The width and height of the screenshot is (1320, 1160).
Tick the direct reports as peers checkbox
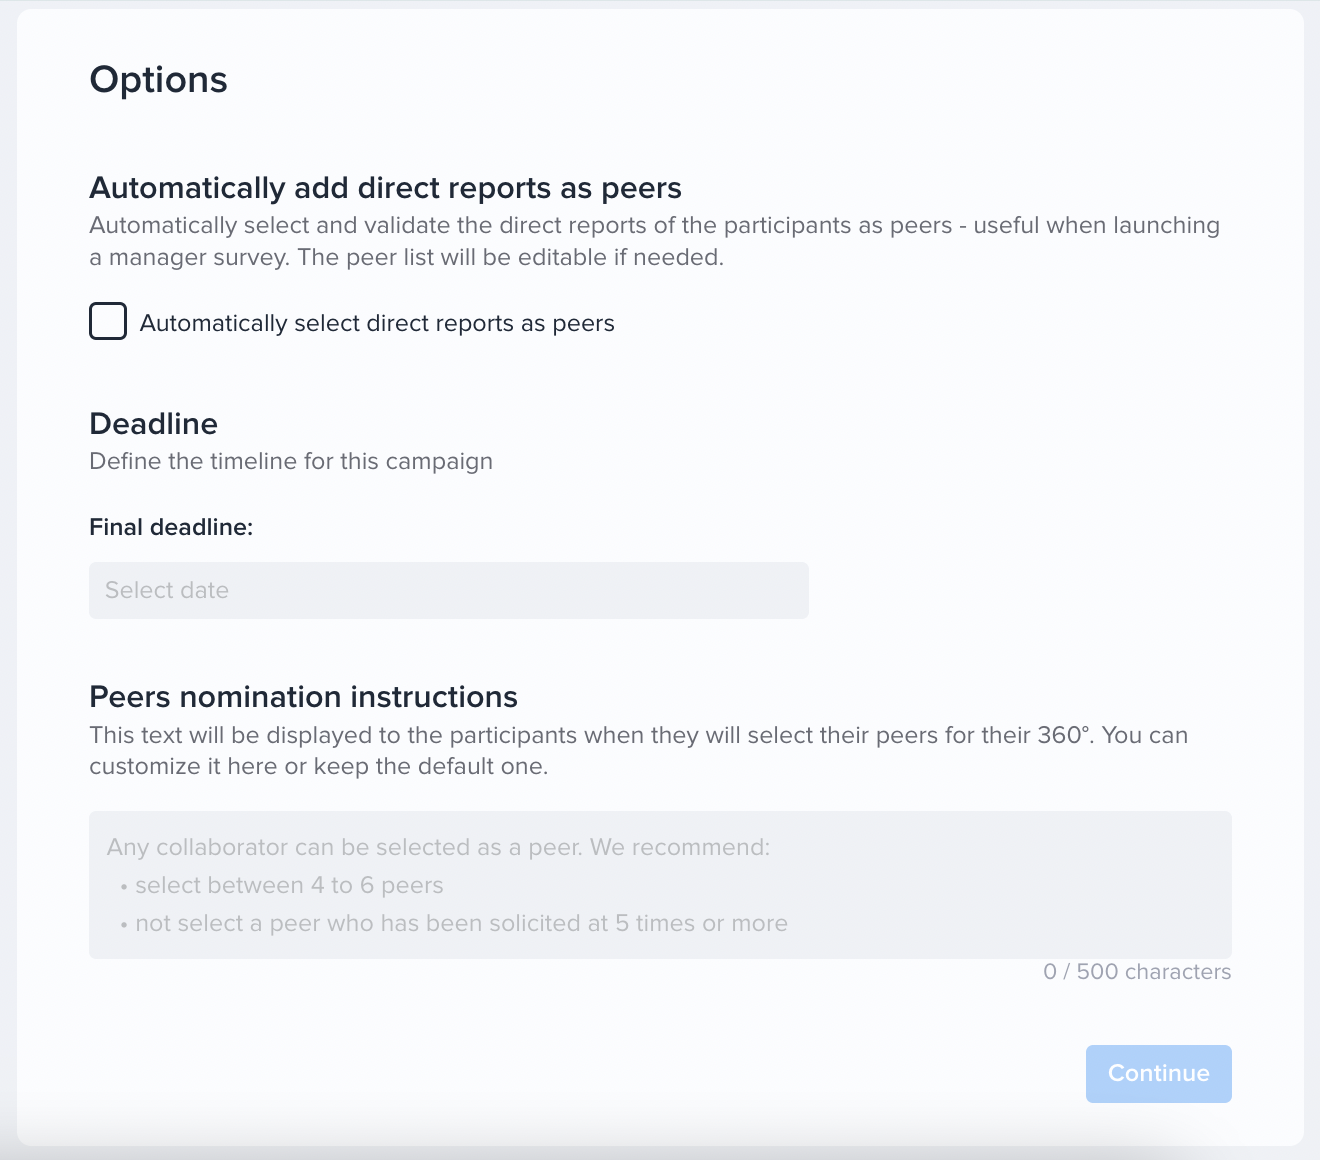pos(108,322)
